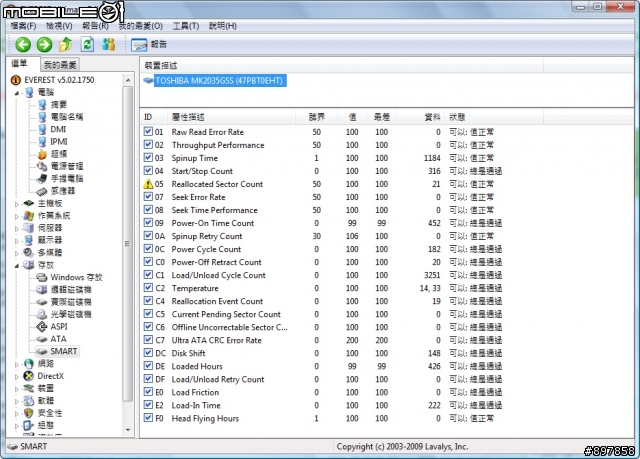Select the Load/Unload Cycle Count row text
640x459 pixels.
click(x=218, y=275)
